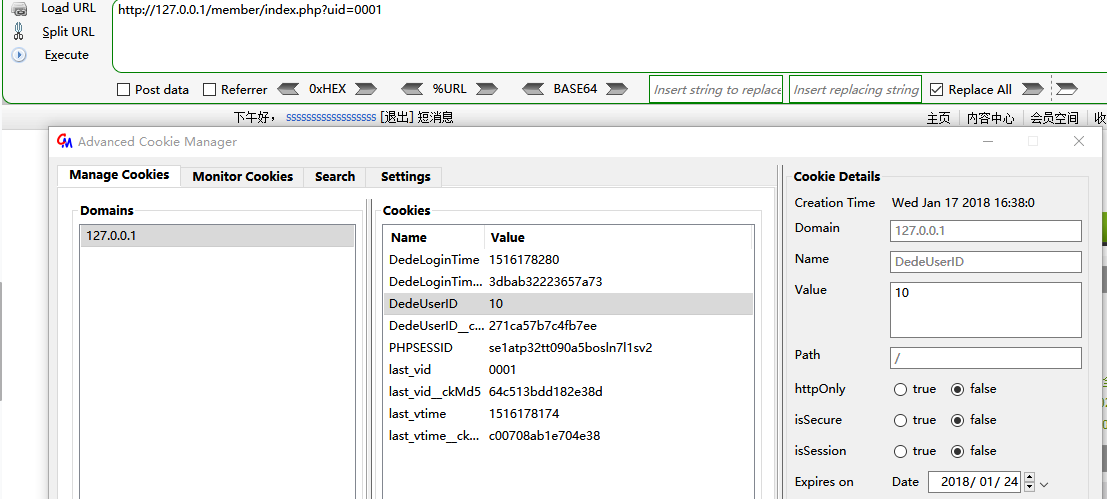Image resolution: width=1107 pixels, height=499 pixels.
Task: Click the cookie Value text box
Action: click(x=986, y=310)
